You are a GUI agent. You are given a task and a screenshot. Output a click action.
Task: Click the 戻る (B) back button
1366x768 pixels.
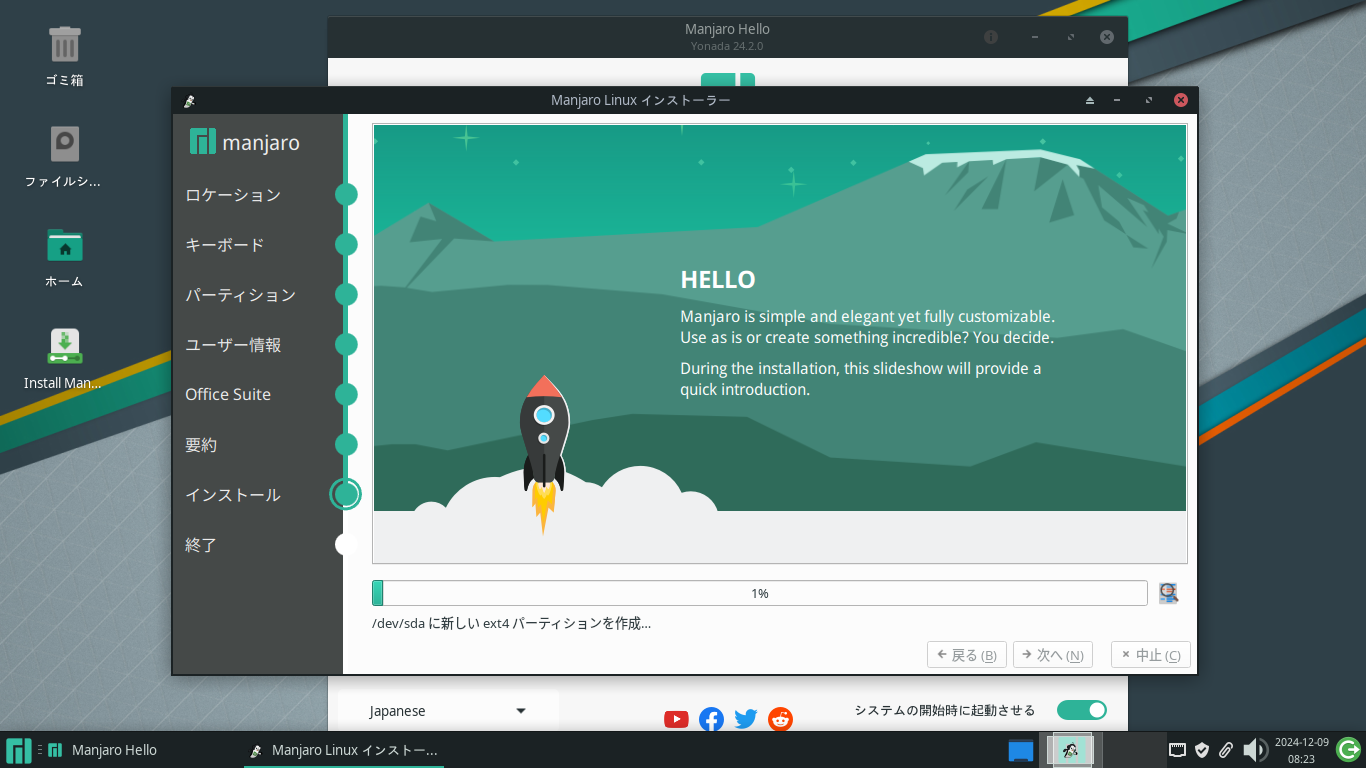point(967,655)
